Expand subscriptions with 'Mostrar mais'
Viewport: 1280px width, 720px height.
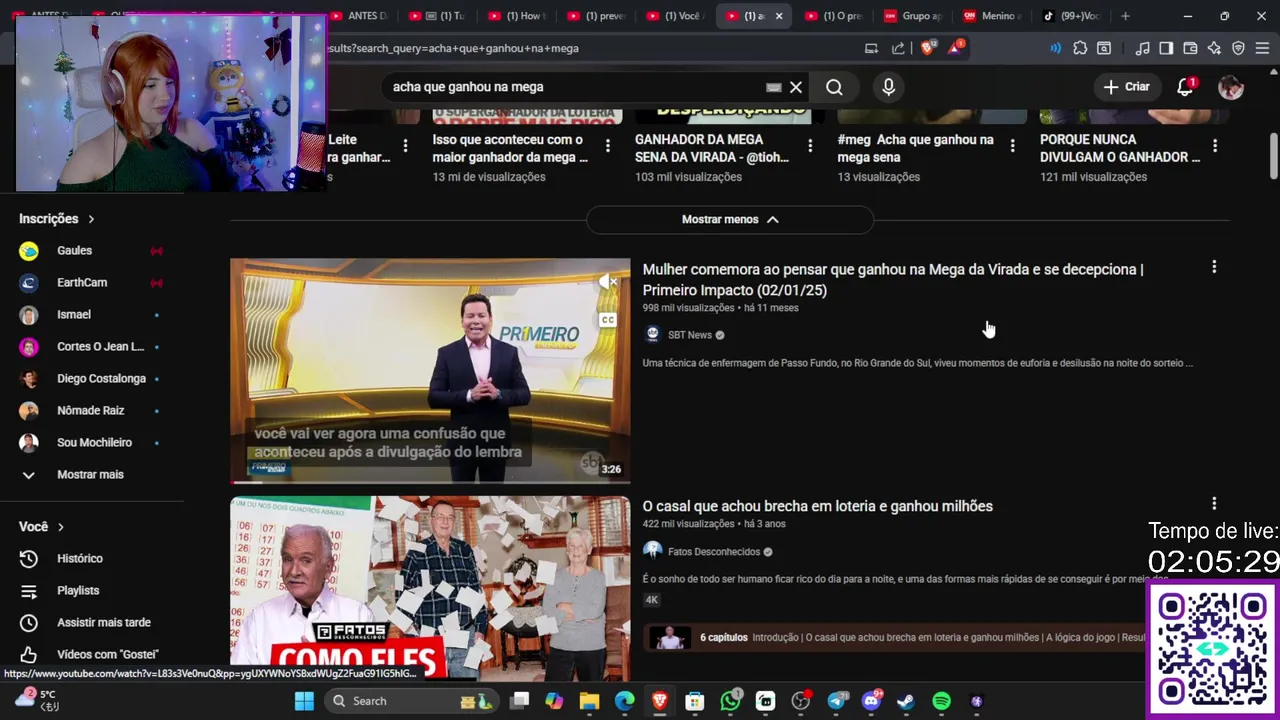coord(91,474)
